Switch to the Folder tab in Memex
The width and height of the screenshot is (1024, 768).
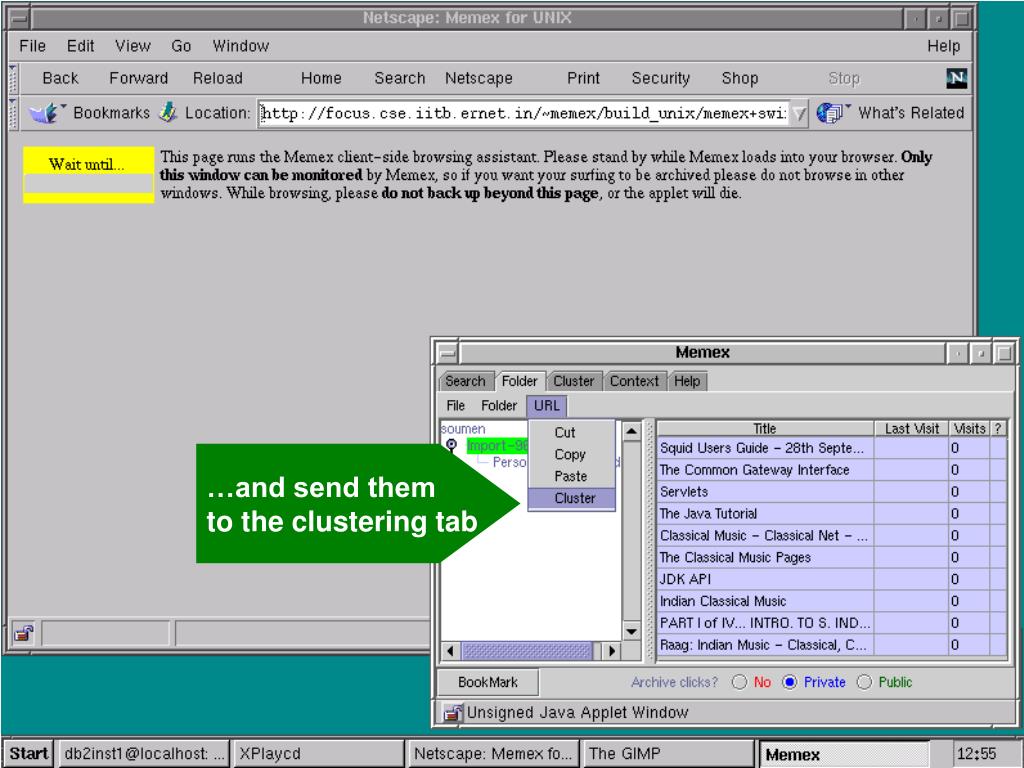tap(519, 381)
